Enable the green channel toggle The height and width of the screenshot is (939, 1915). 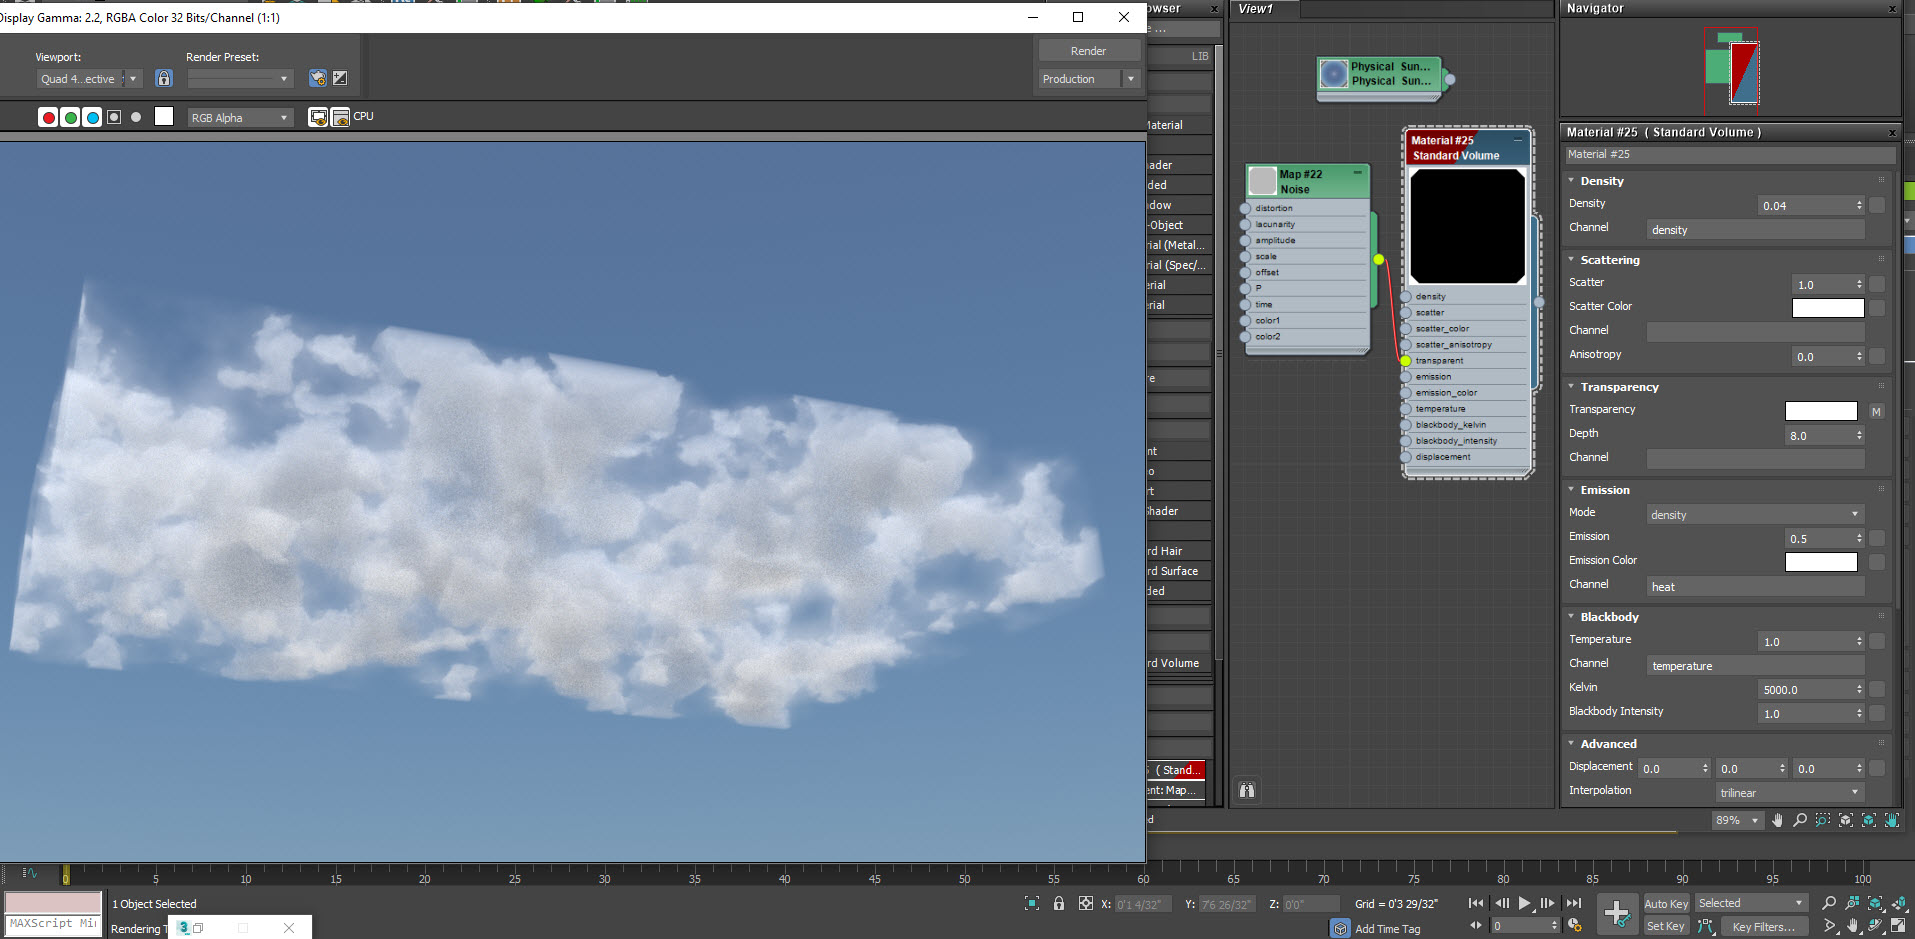[x=71, y=117]
